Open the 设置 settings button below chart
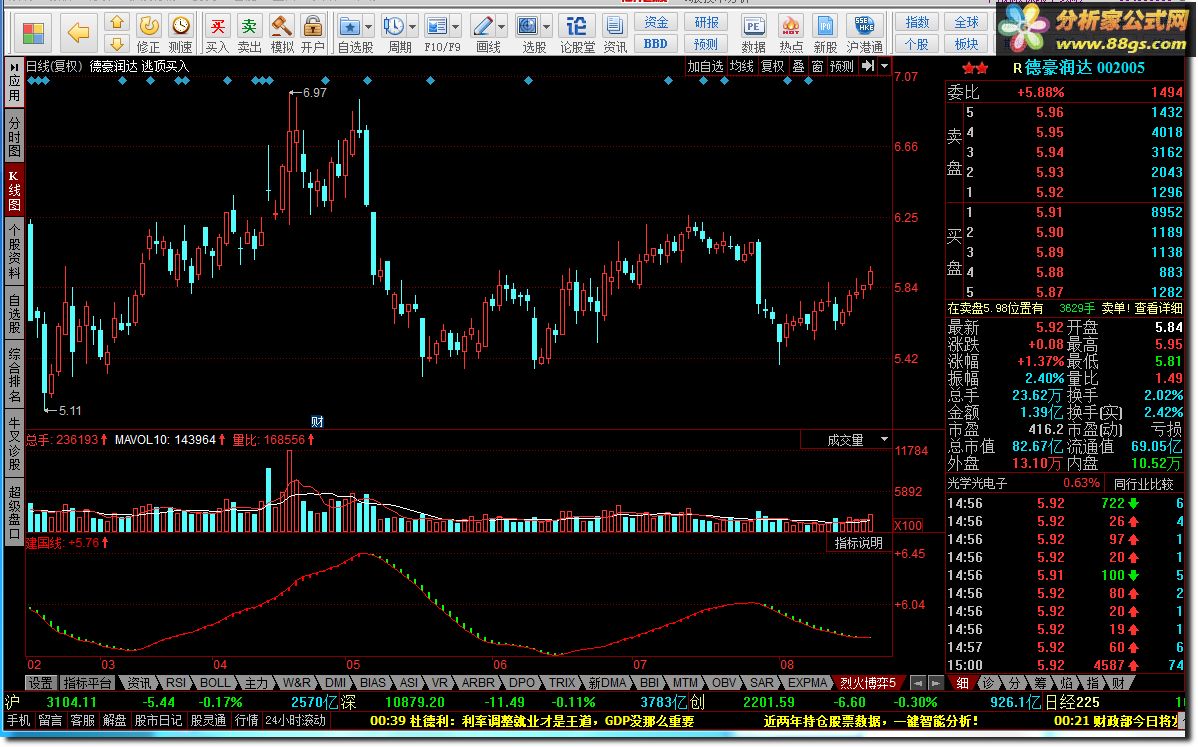Image resolution: width=1198 pixels, height=747 pixels. [x=40, y=683]
